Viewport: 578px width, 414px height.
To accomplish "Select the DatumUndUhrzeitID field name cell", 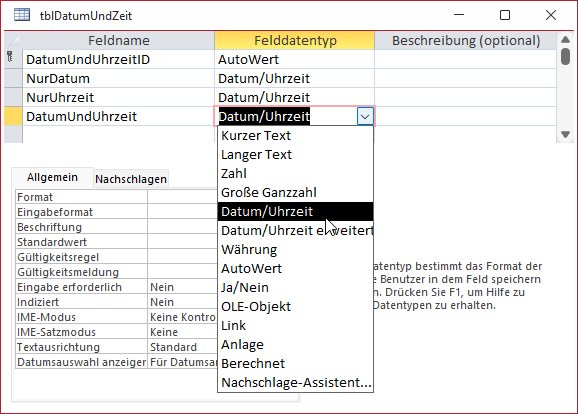I will click(x=118, y=59).
